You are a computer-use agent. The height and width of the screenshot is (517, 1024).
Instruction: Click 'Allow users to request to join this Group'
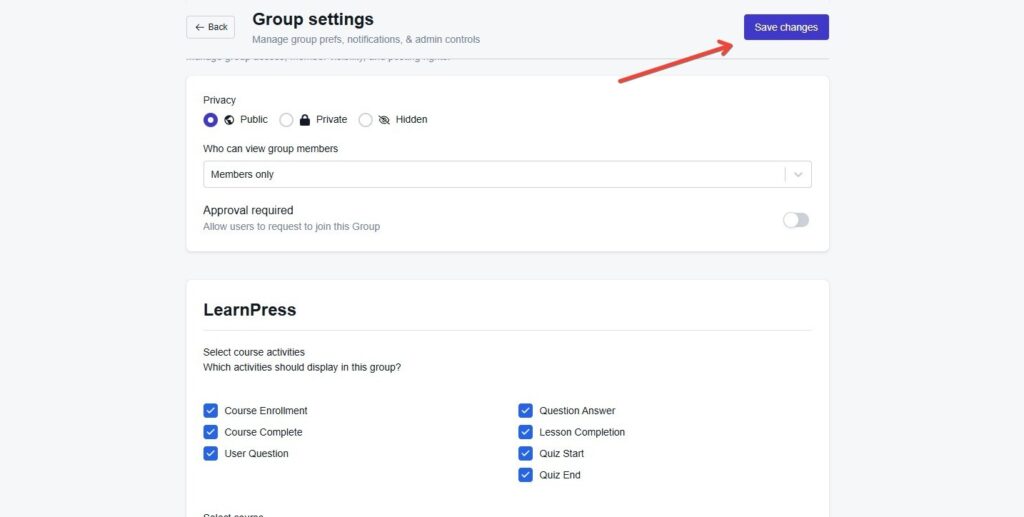[x=291, y=227]
